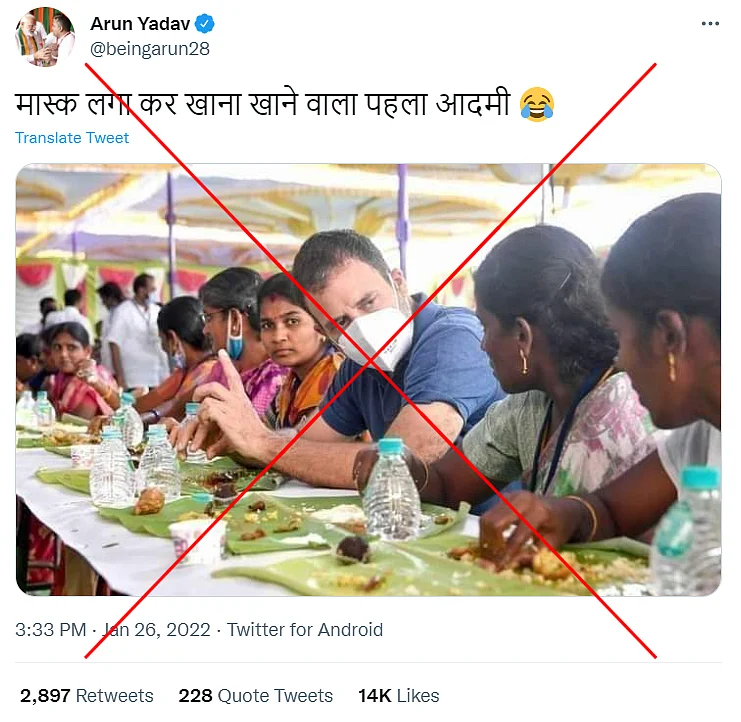Click the center of the red cross overlay
This screenshot has width=741, height=722.
coord(370,361)
